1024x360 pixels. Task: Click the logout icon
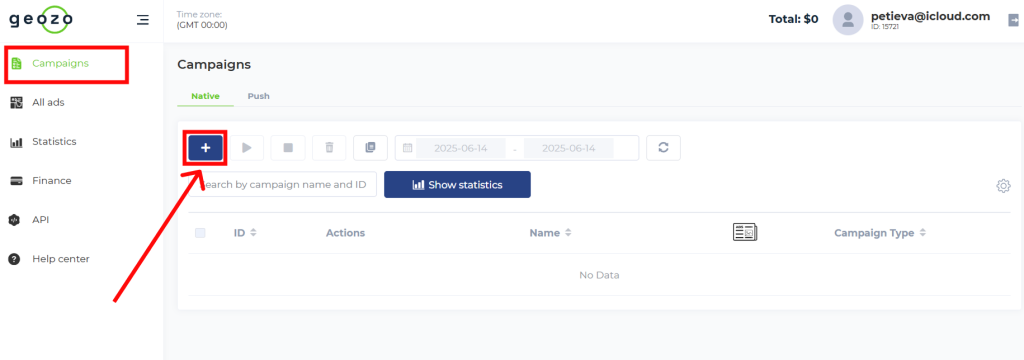coord(1014,20)
